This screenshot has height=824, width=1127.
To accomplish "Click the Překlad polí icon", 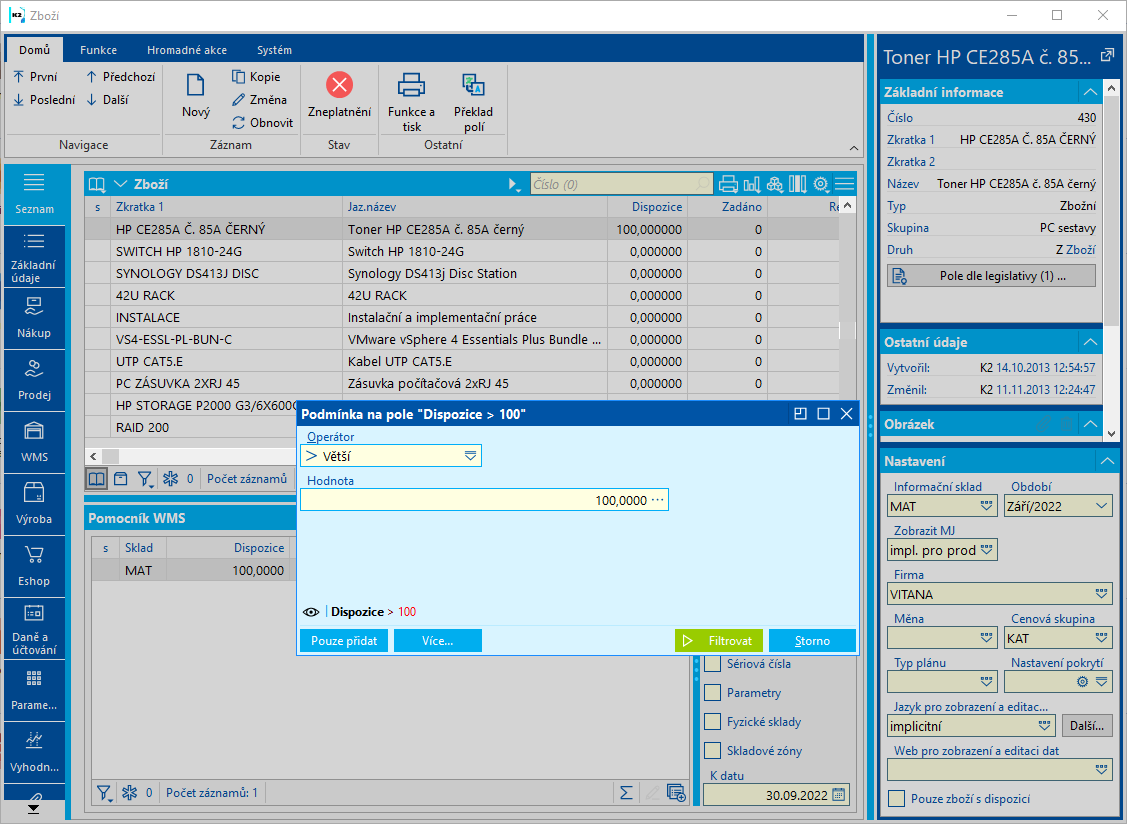I will tap(472, 85).
